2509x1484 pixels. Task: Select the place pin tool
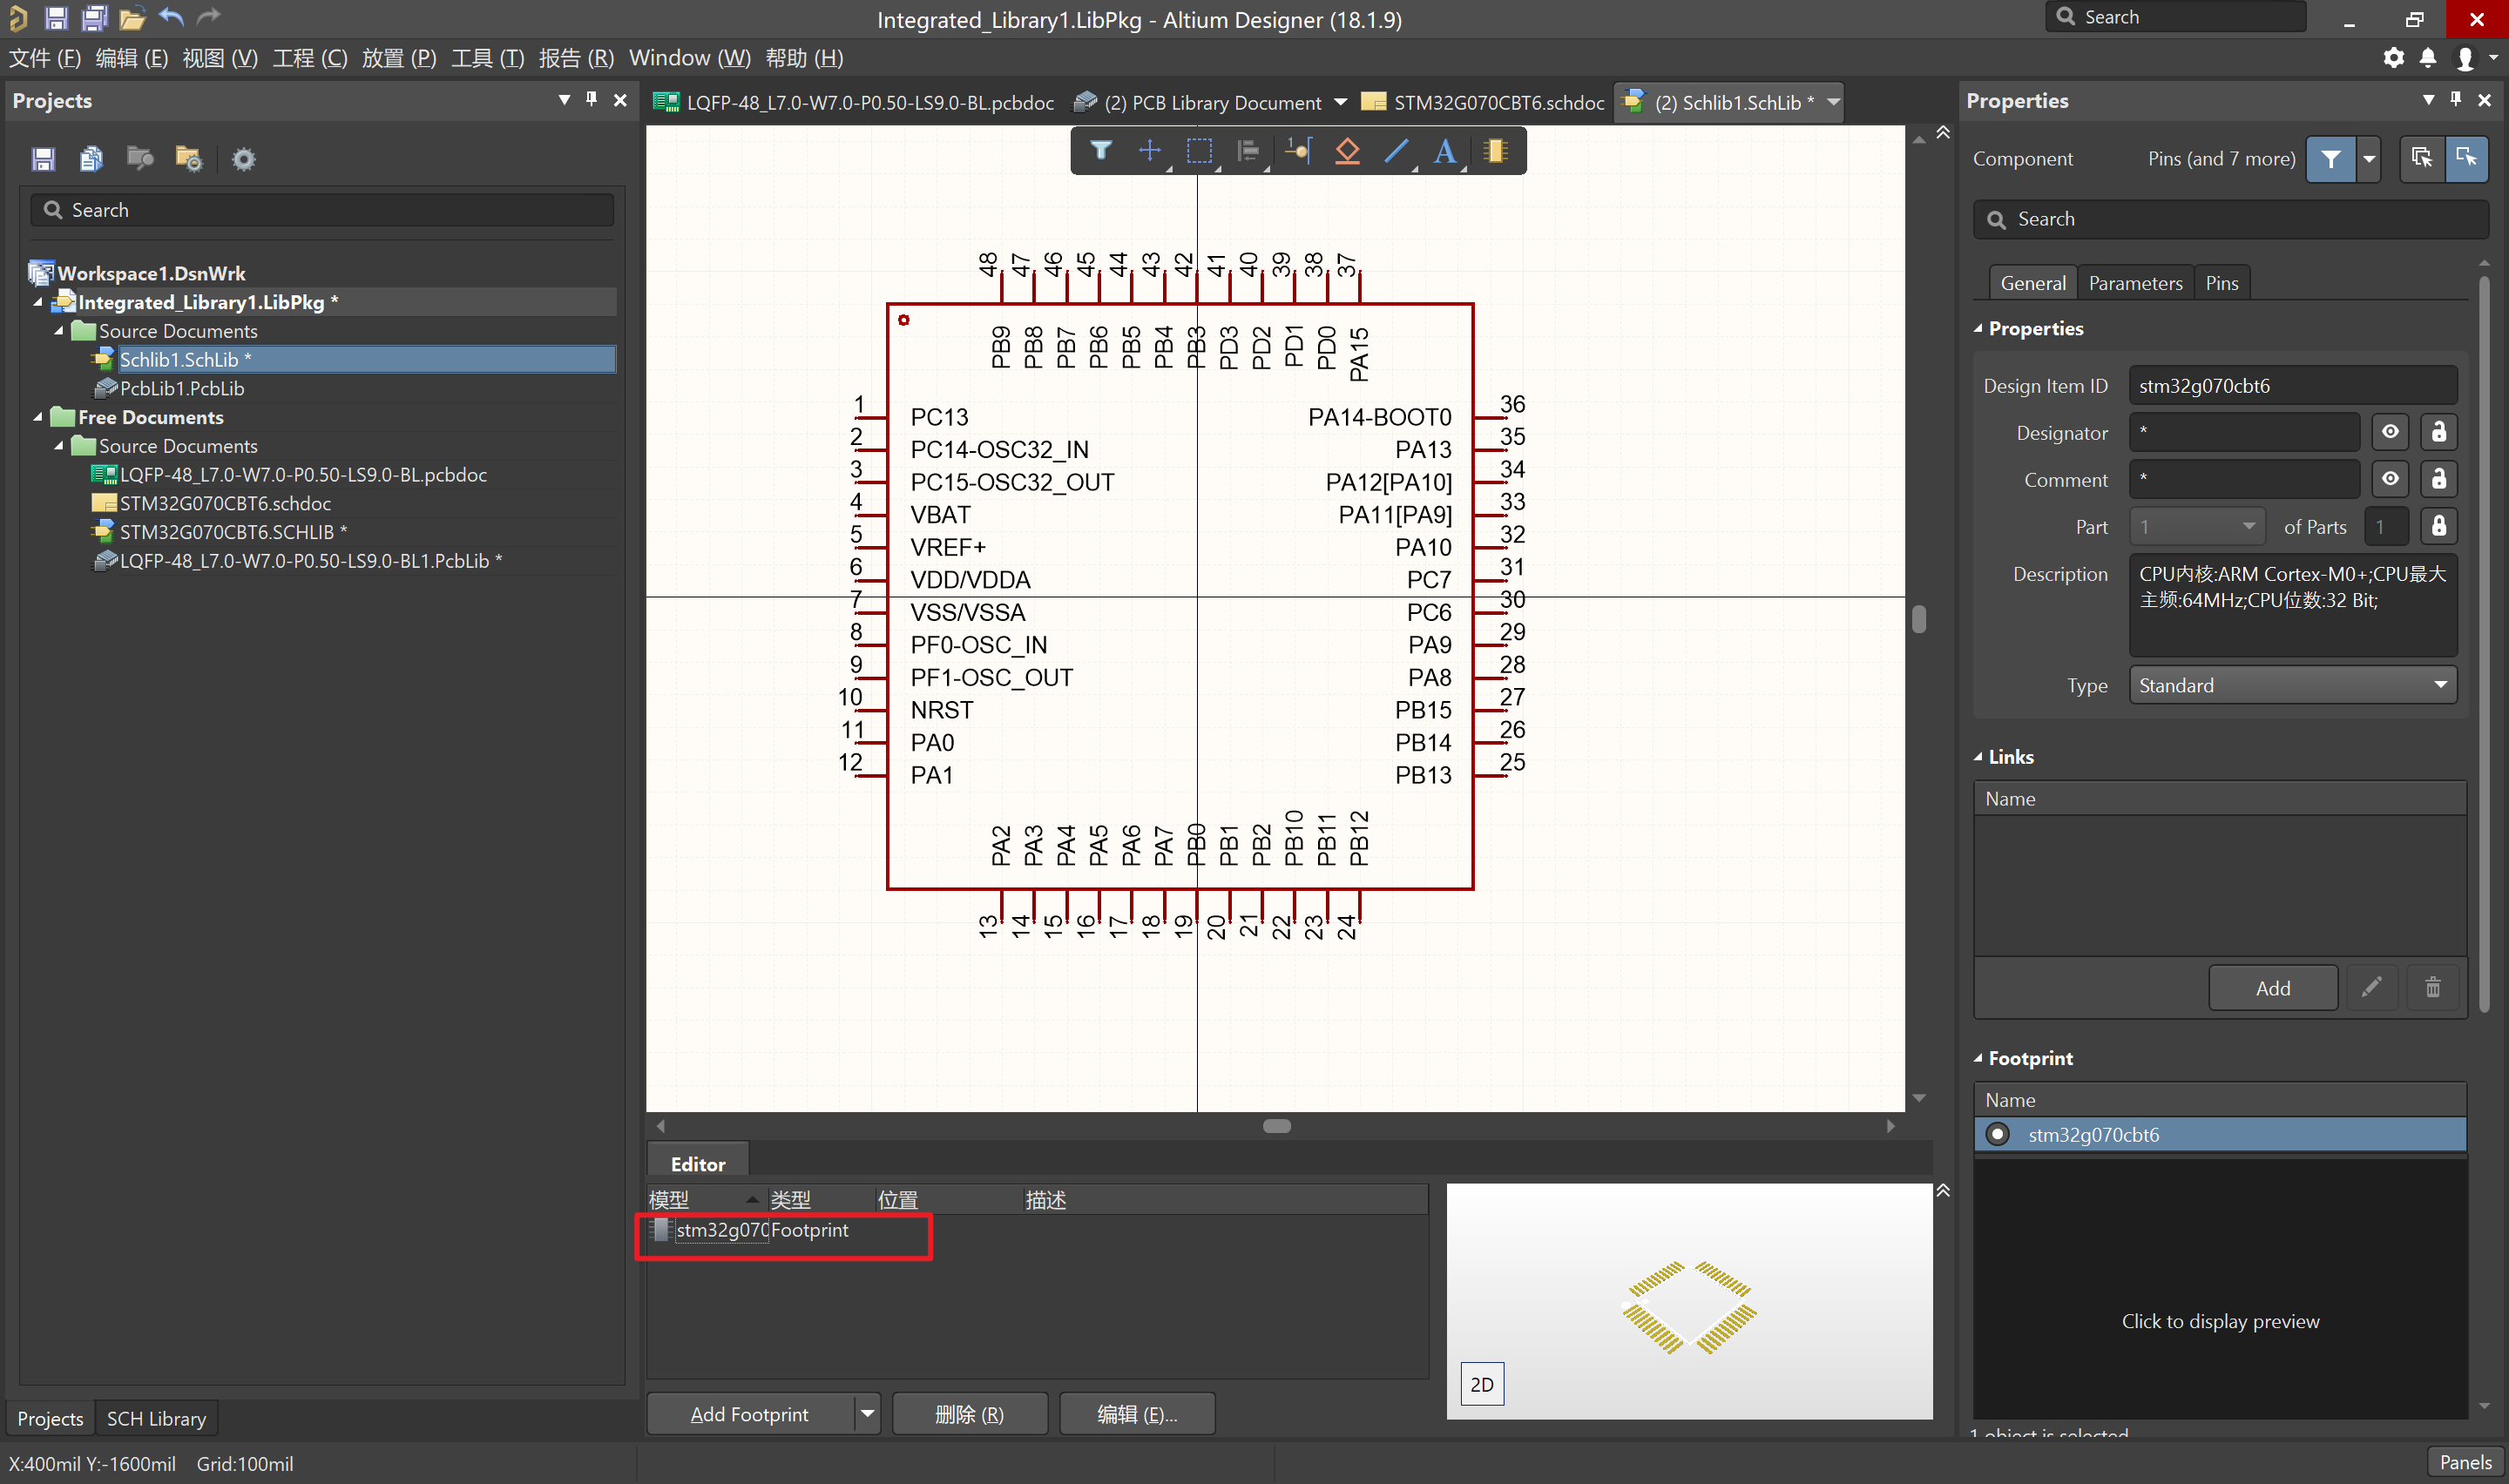click(1298, 151)
